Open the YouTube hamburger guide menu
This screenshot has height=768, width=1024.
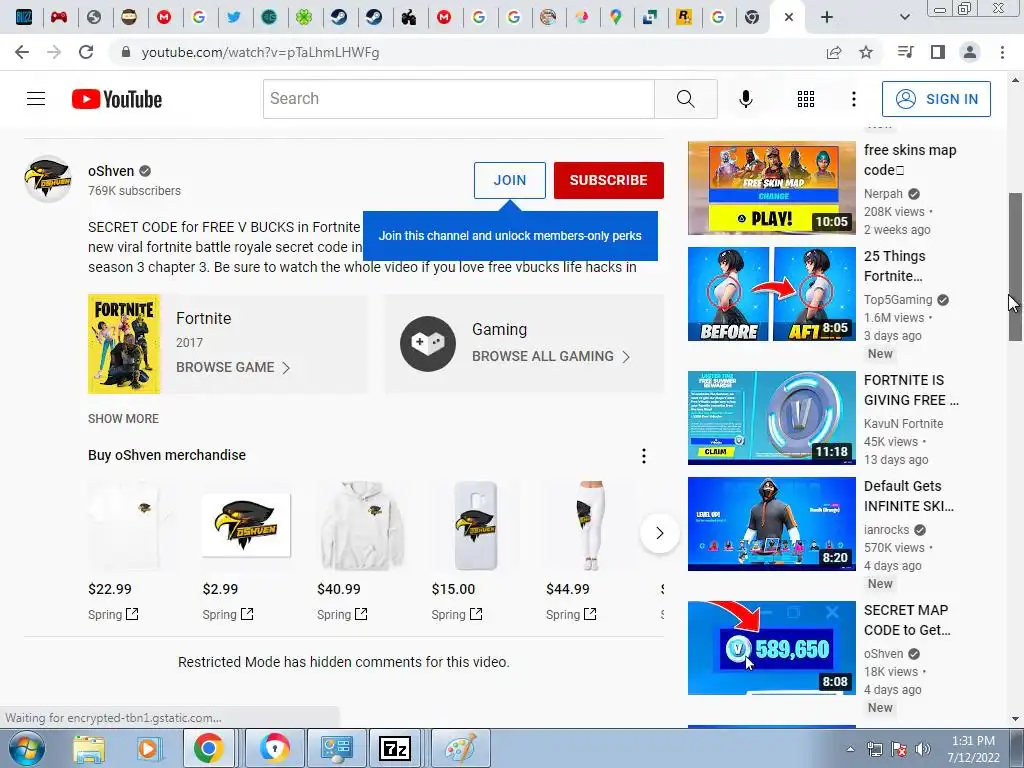36,99
